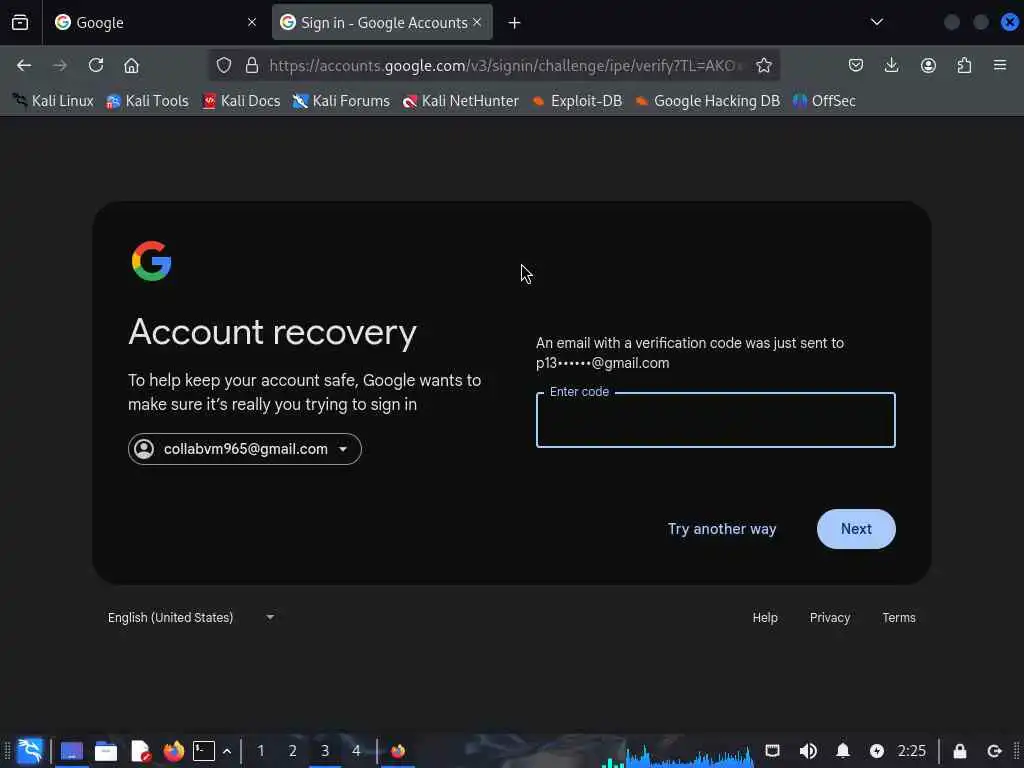Open the Kali Tools bookmark
The width and height of the screenshot is (1024, 768).
[148, 101]
